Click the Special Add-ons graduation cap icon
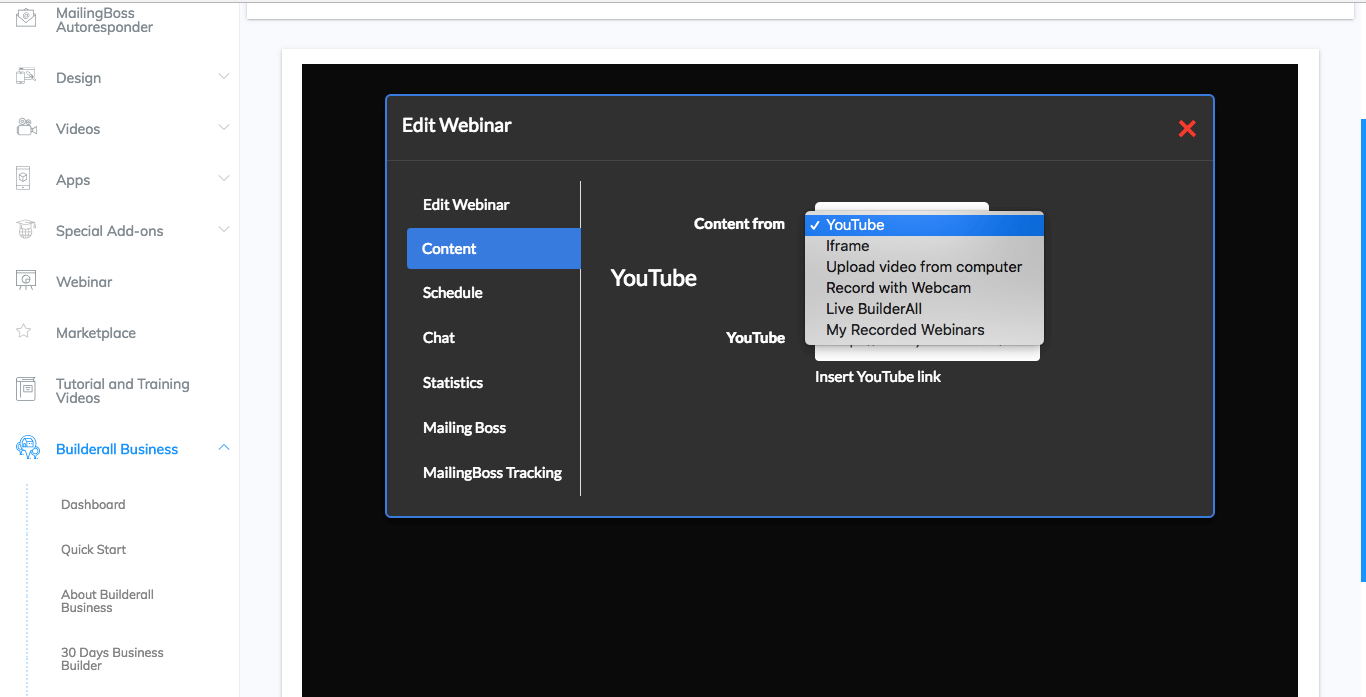The image size is (1366, 697). coord(26,230)
